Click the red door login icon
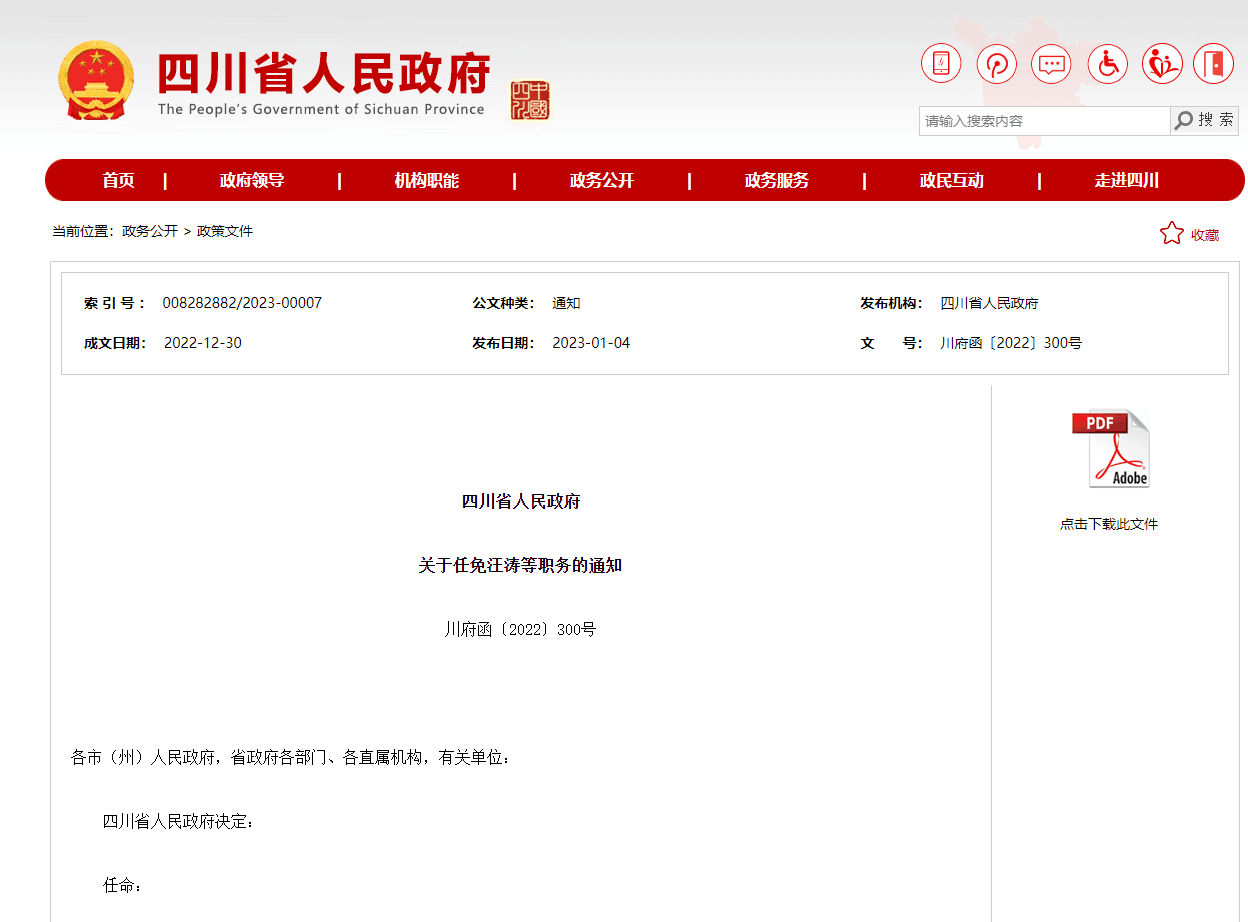 tap(1216, 62)
